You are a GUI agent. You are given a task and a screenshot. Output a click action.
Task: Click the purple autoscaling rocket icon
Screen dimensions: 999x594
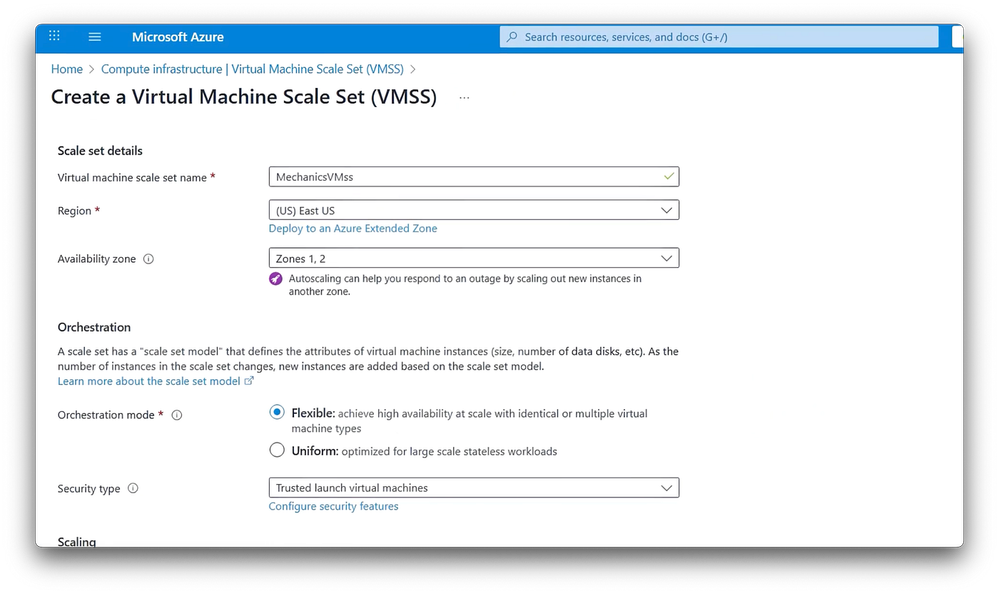pos(275,279)
